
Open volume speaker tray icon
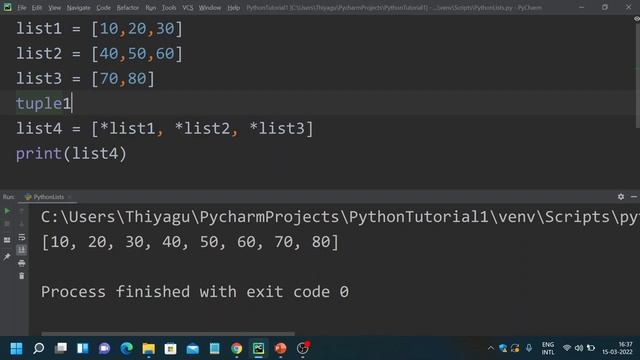[x=579, y=348]
